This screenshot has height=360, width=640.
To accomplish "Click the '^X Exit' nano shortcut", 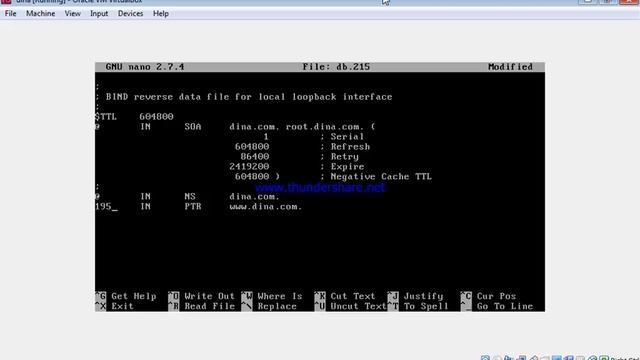I will [x=115, y=307].
